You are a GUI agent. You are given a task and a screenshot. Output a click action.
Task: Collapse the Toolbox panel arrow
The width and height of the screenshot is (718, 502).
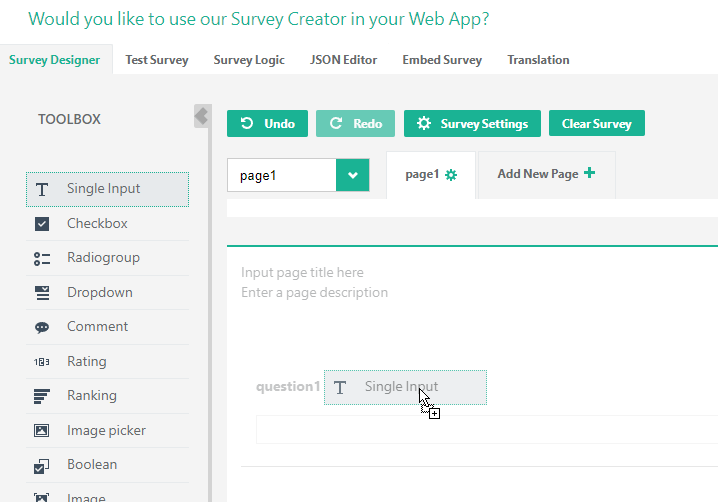click(x=201, y=117)
